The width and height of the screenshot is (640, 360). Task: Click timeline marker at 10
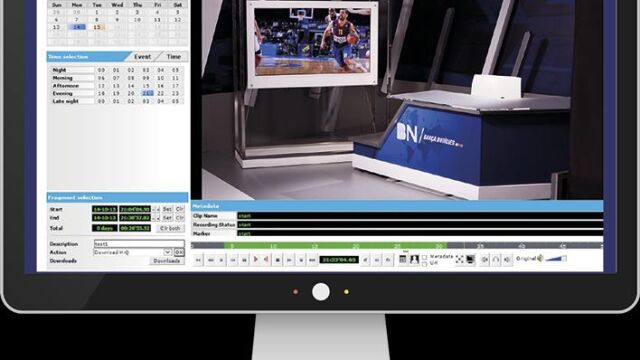(273, 246)
